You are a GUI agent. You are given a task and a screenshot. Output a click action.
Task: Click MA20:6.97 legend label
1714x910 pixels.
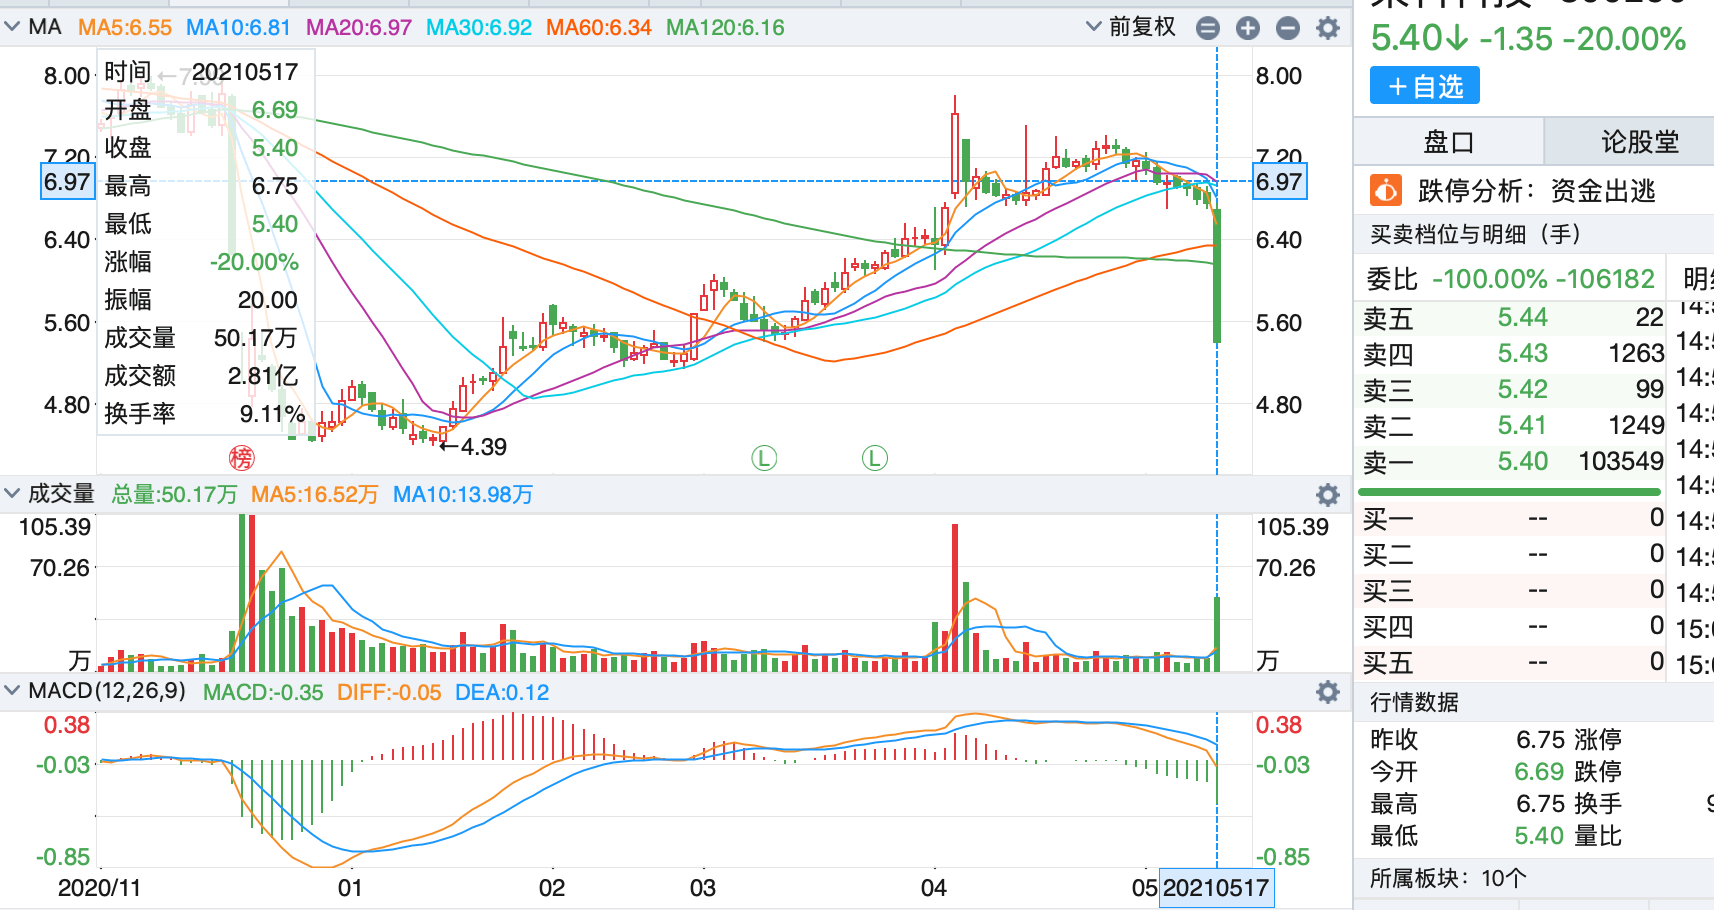[x=359, y=28]
